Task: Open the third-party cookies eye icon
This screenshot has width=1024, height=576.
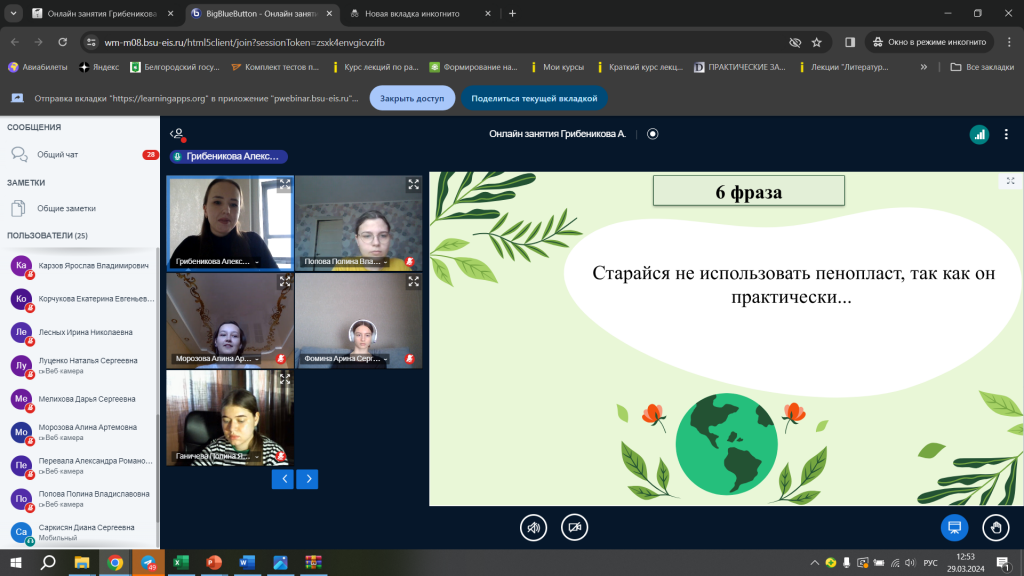Action: (795, 42)
